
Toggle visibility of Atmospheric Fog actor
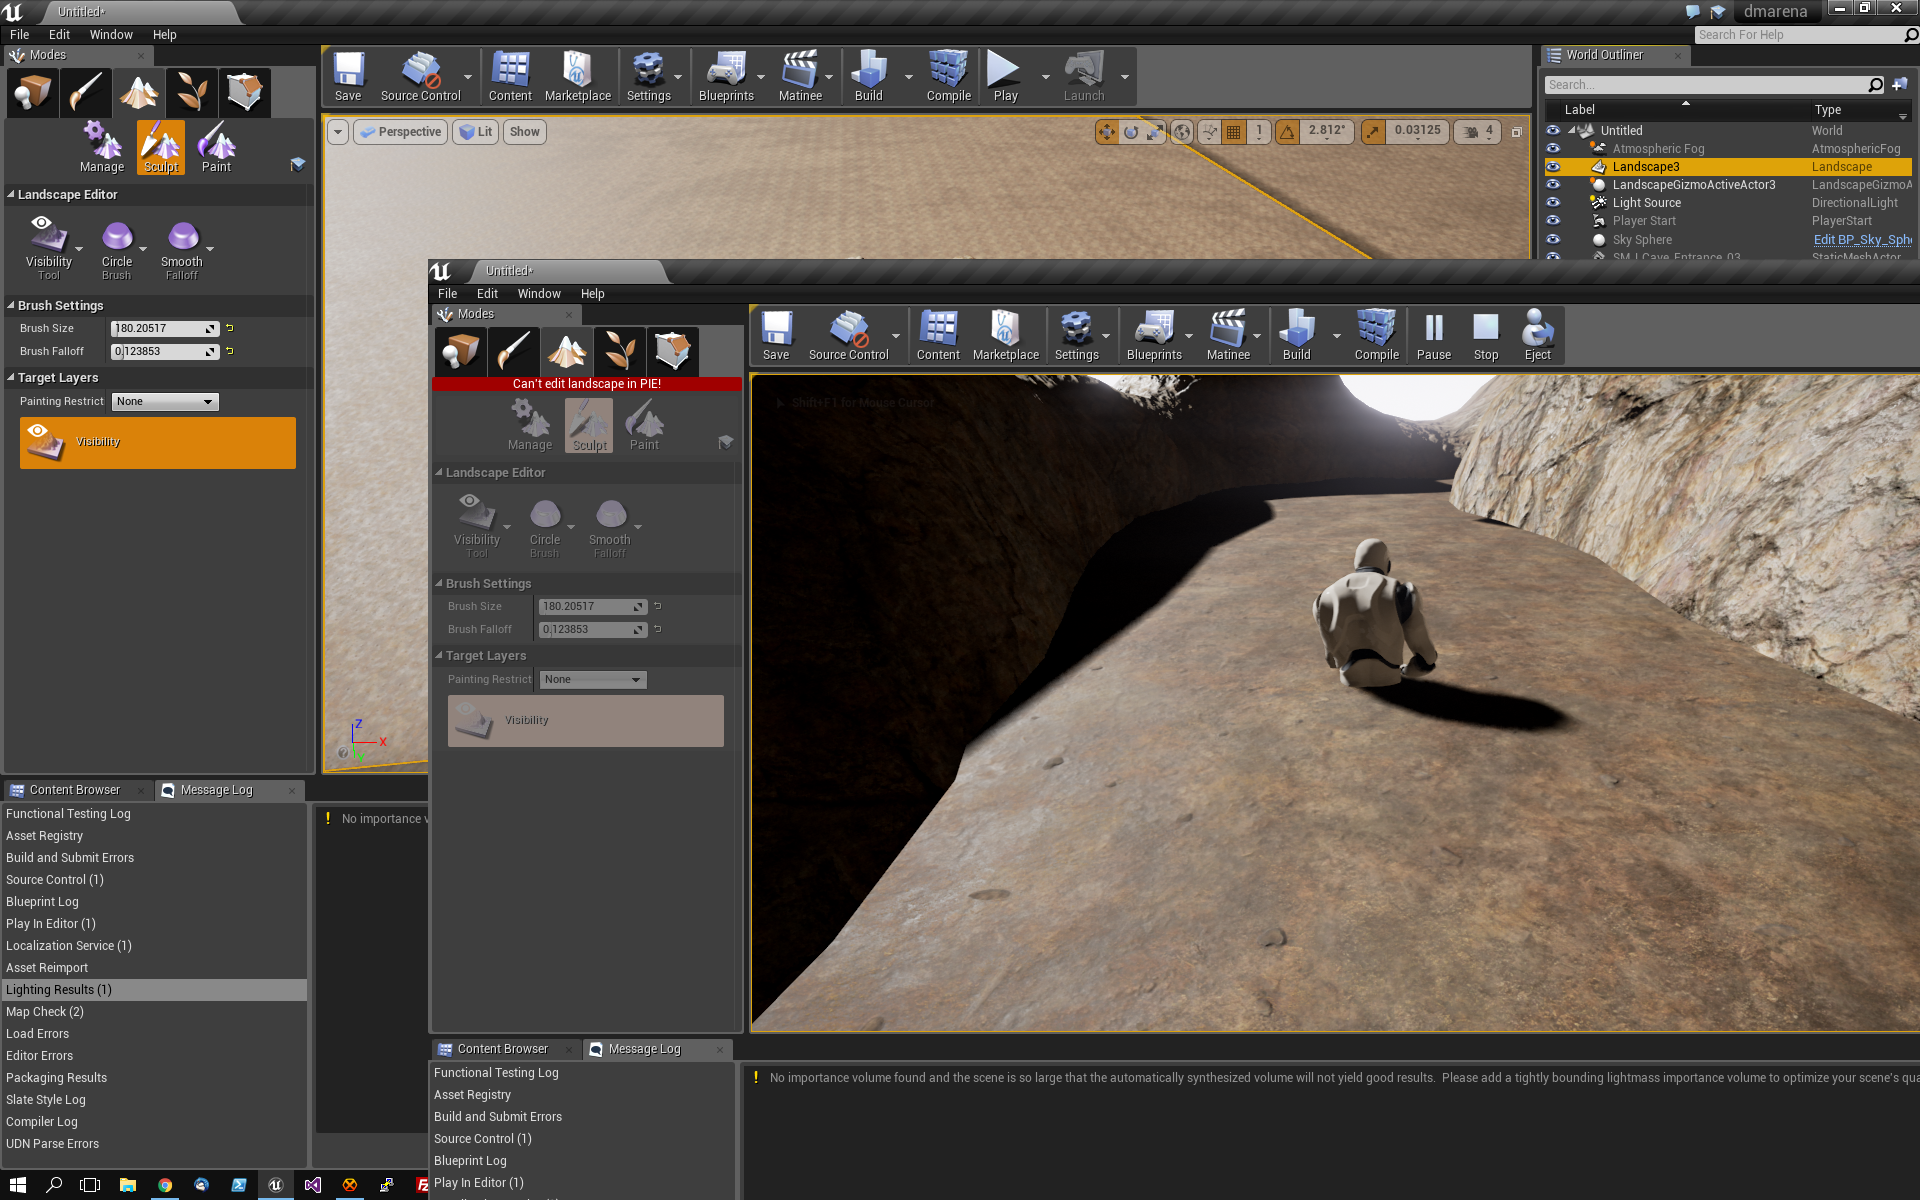tap(1553, 149)
